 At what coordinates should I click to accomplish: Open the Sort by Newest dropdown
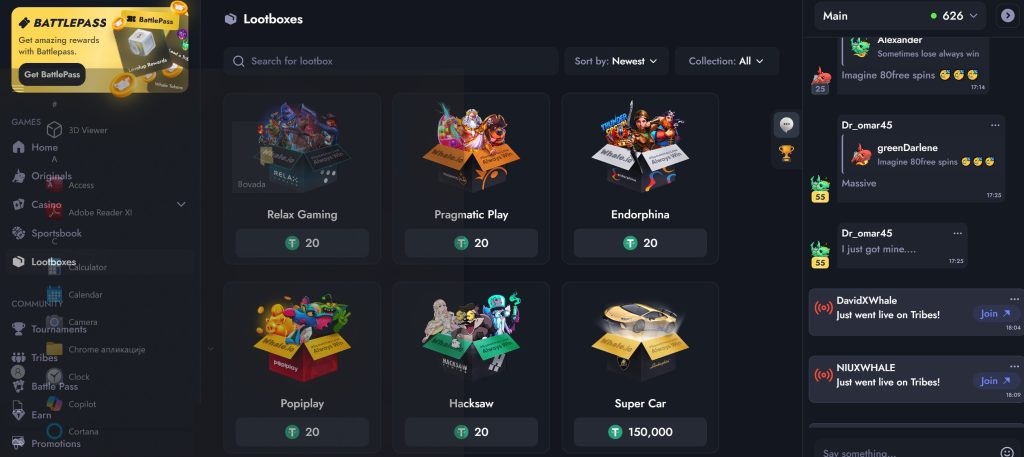(616, 61)
